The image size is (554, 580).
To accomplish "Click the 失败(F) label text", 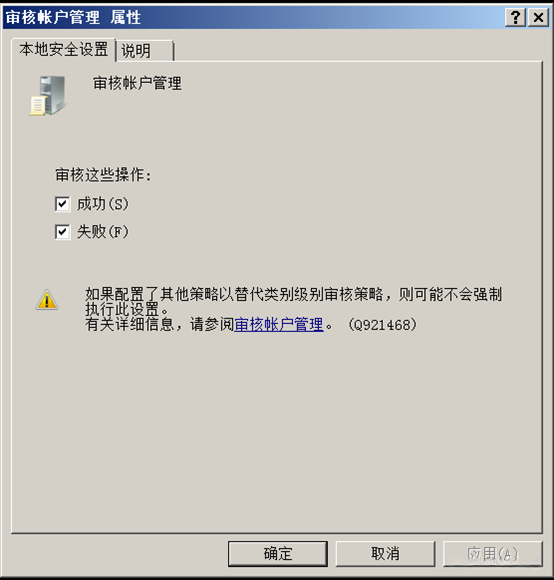I will tap(103, 232).
